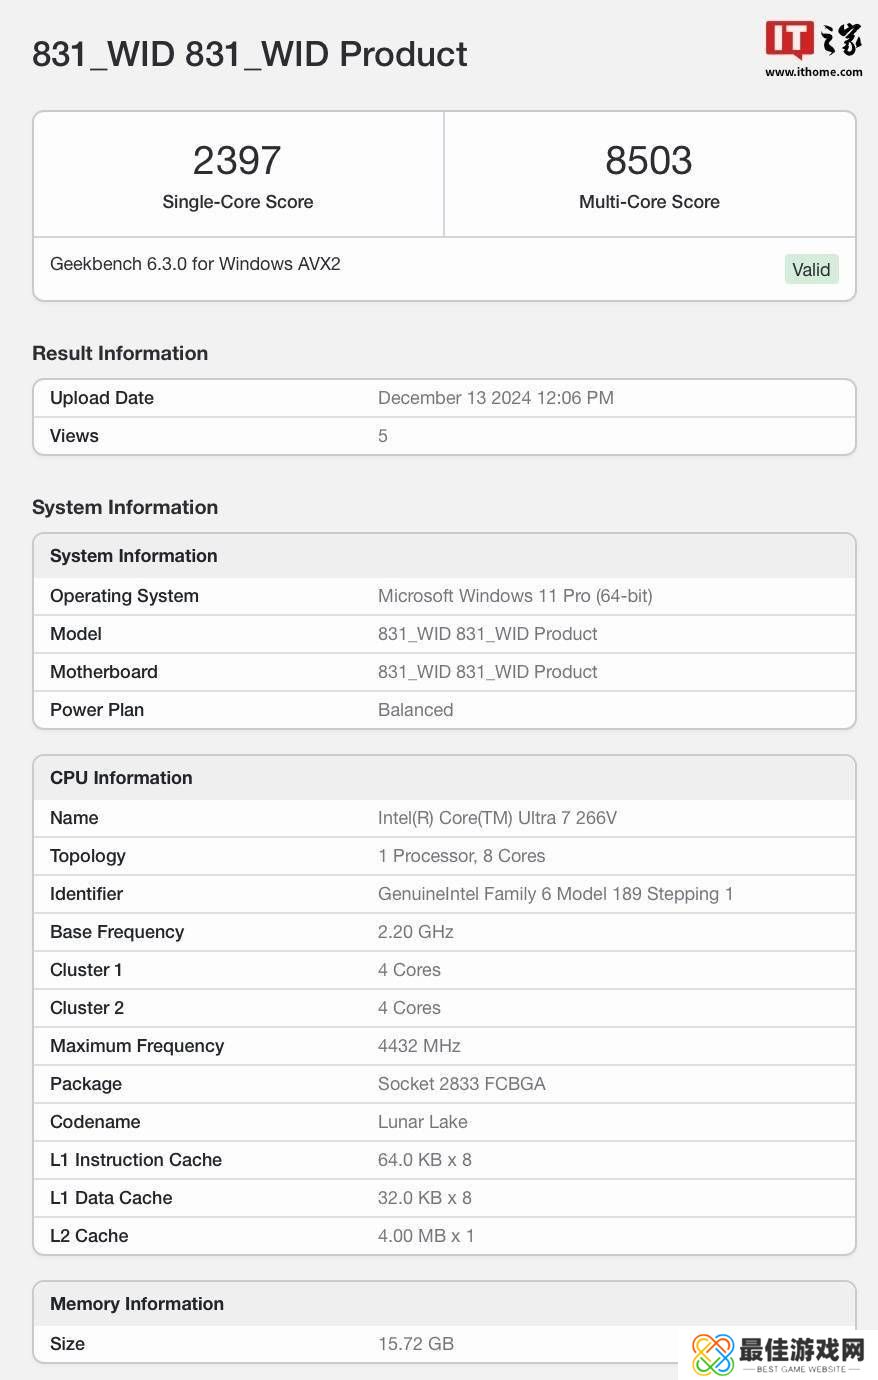This screenshot has height=1380, width=878.
Task: Click the Operating System value
Action: tap(515, 596)
